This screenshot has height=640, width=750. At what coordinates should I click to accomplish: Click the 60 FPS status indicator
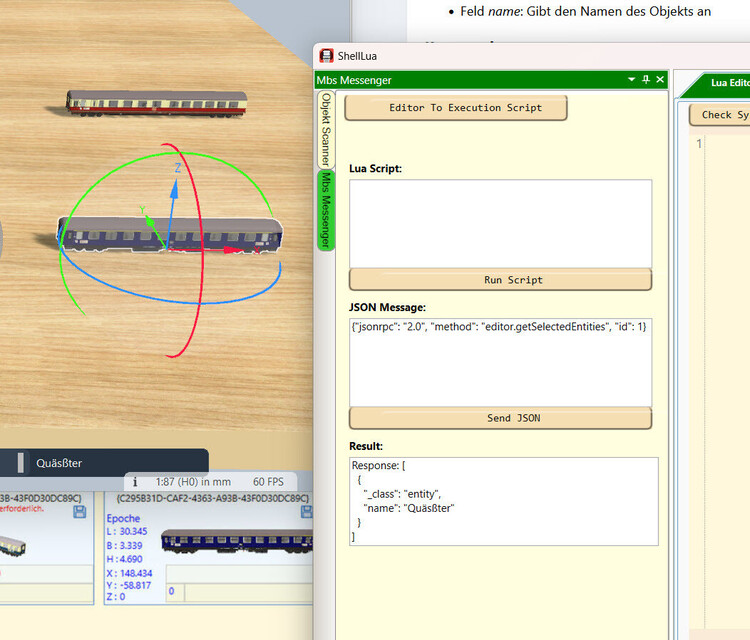[x=268, y=482]
